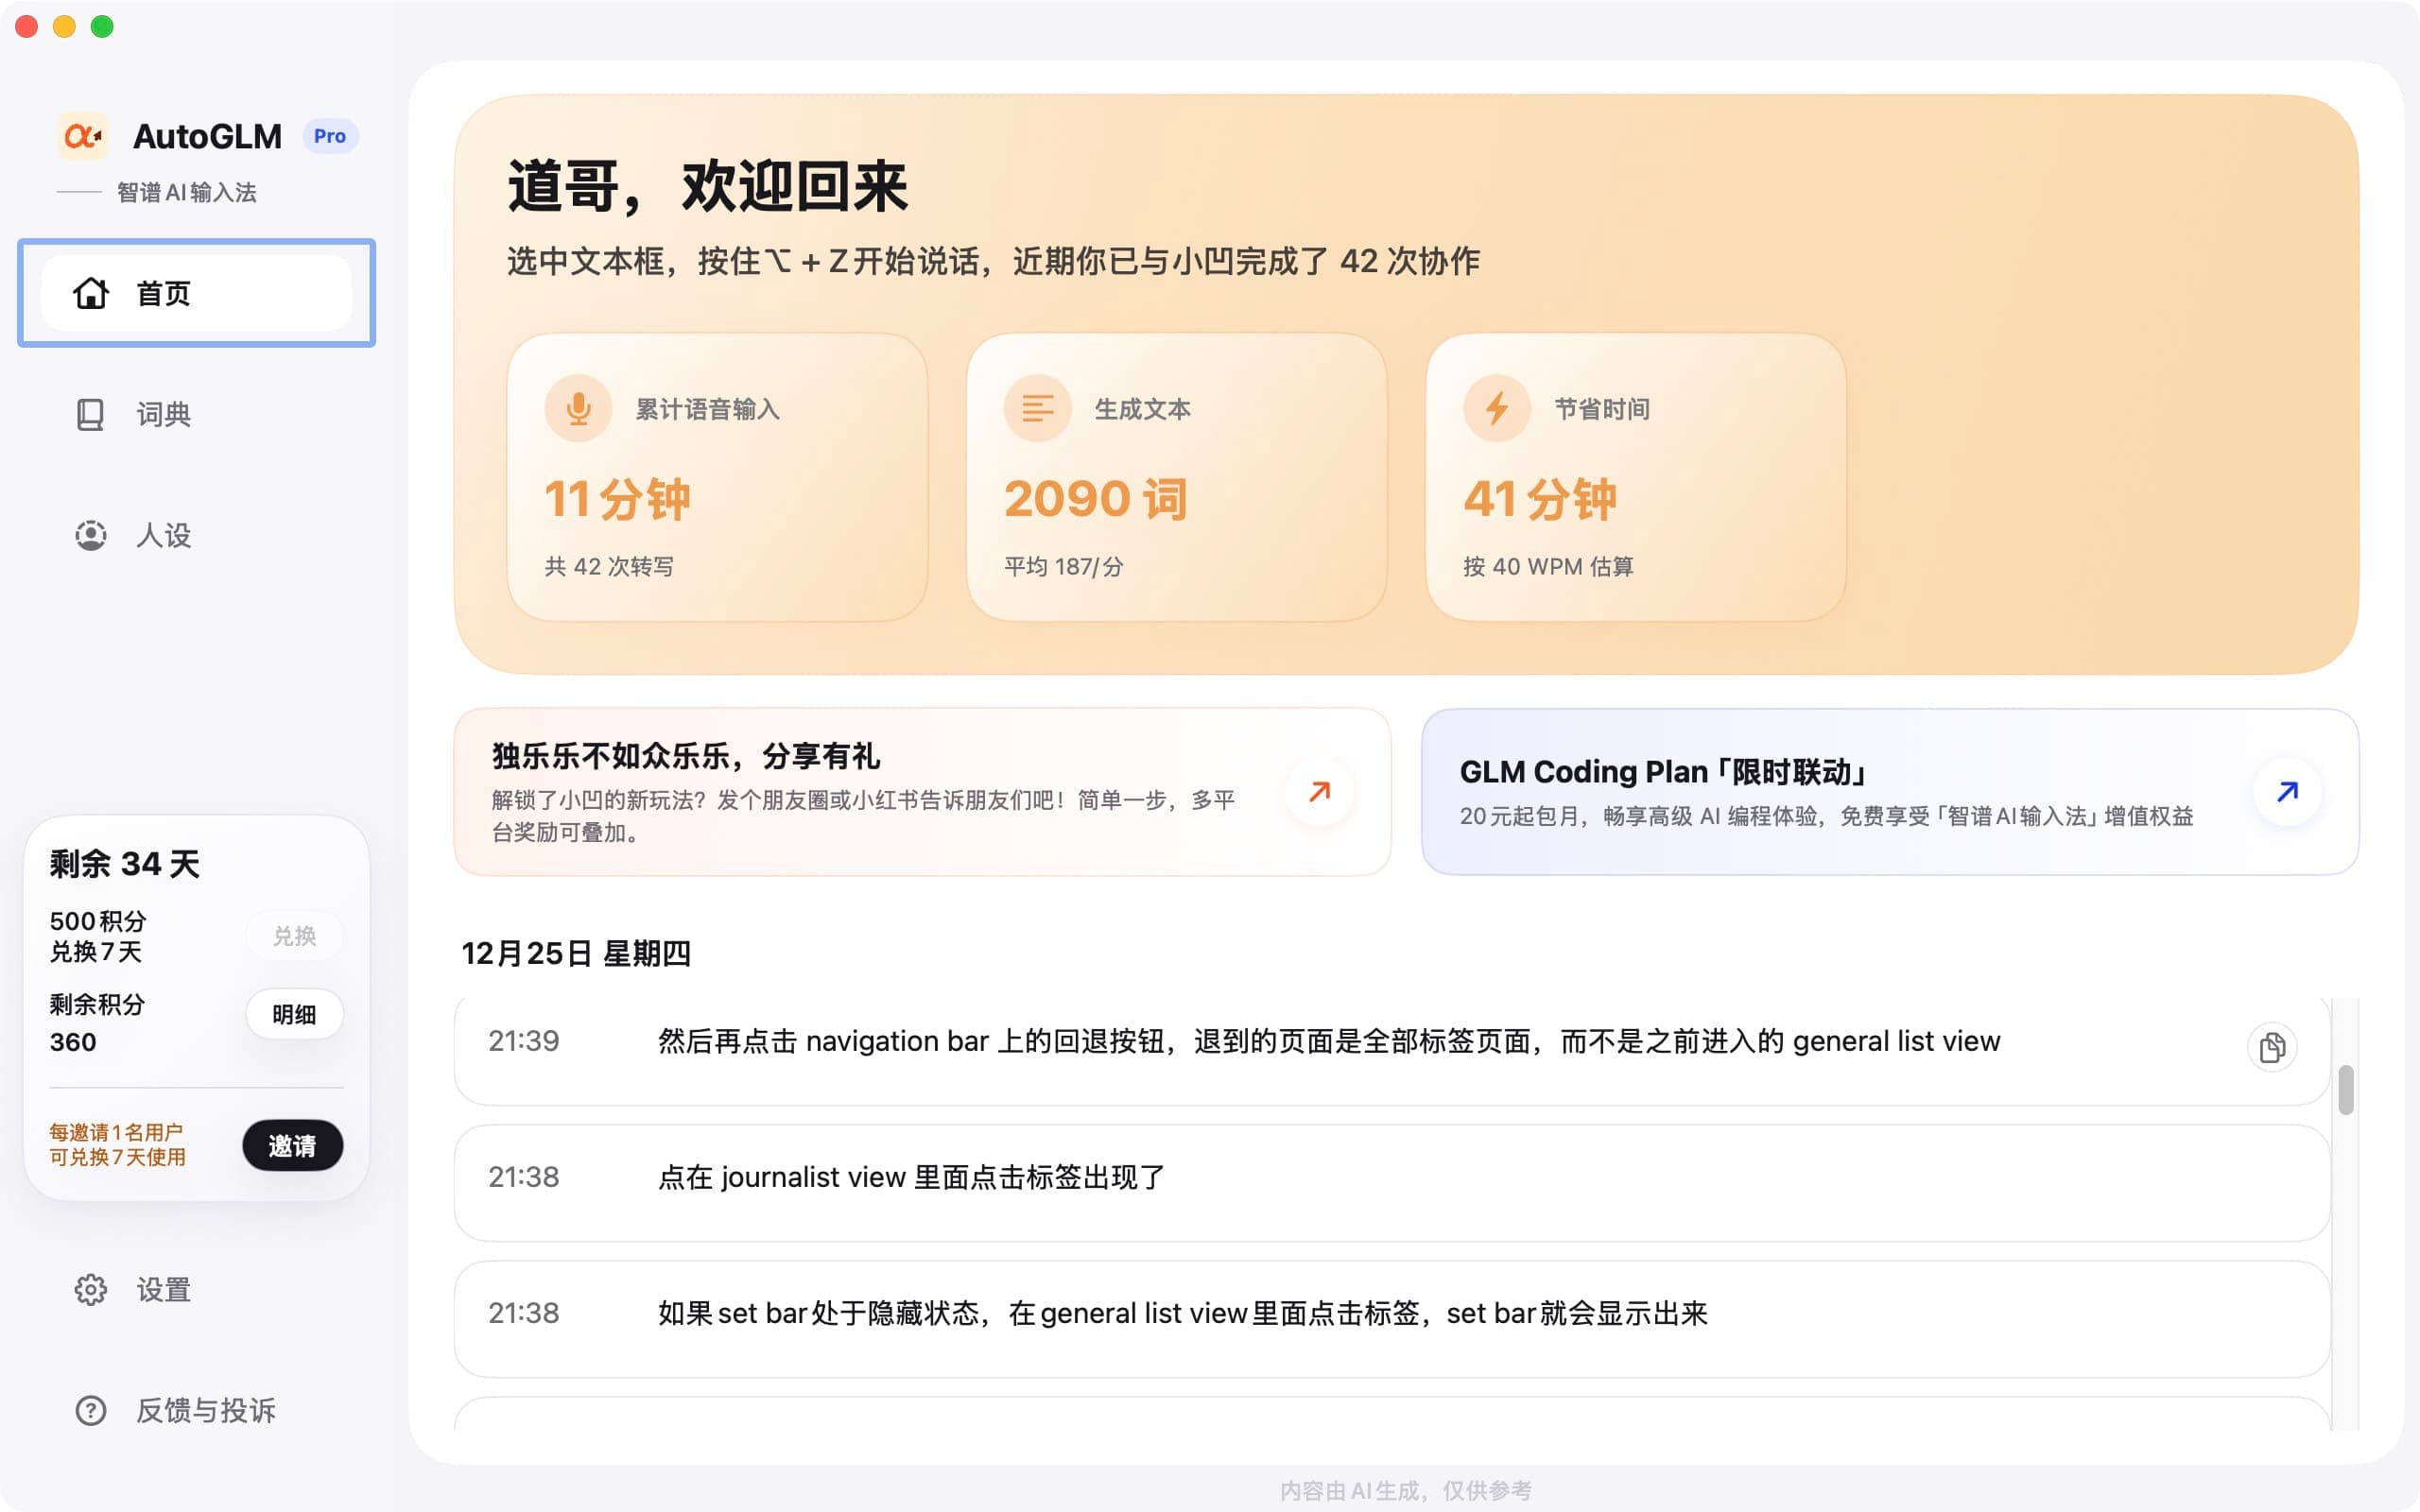Viewport: 2420px width, 1512px height.
Task: Switch to the 人设 sidebar tab
Action: (164, 535)
